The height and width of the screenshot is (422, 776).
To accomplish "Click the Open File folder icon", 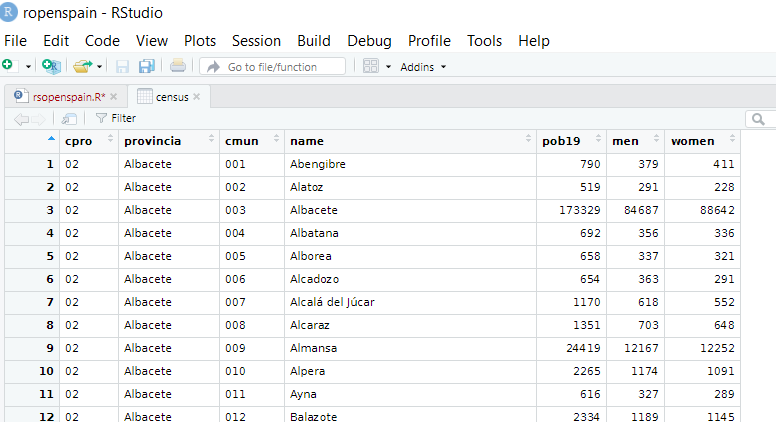I will click(x=82, y=66).
